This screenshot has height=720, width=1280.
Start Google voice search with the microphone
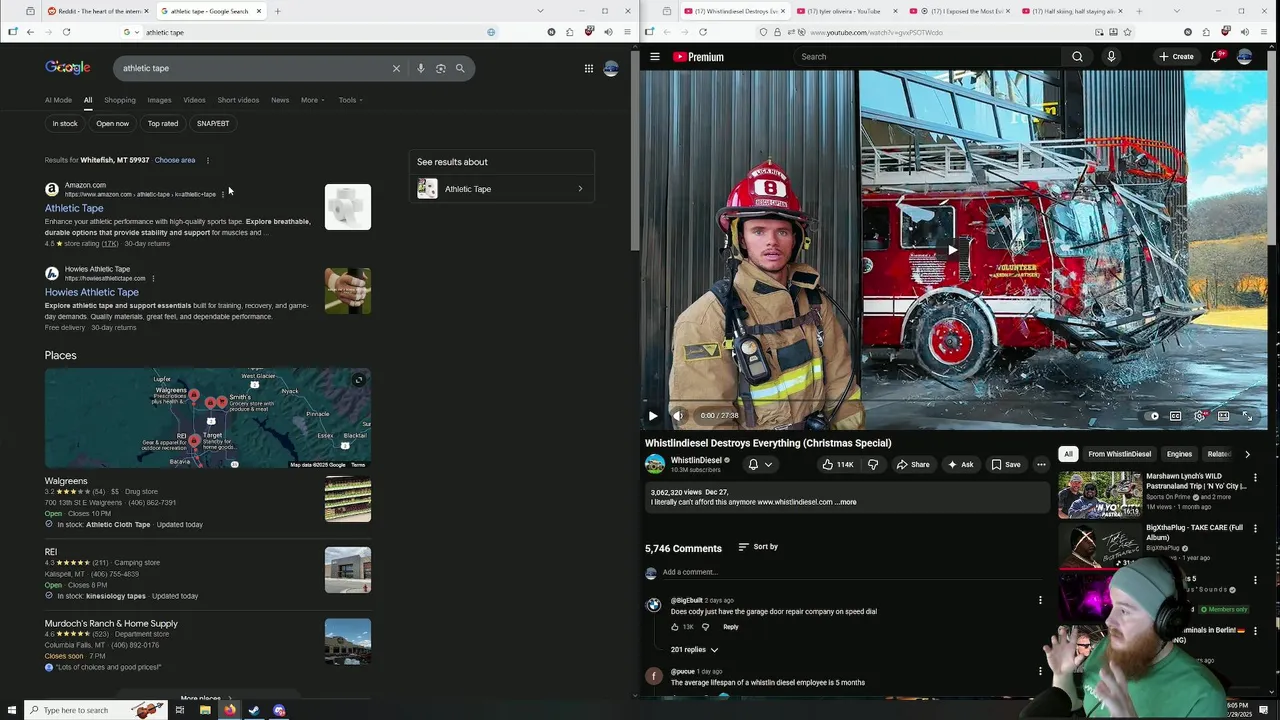tap(421, 68)
